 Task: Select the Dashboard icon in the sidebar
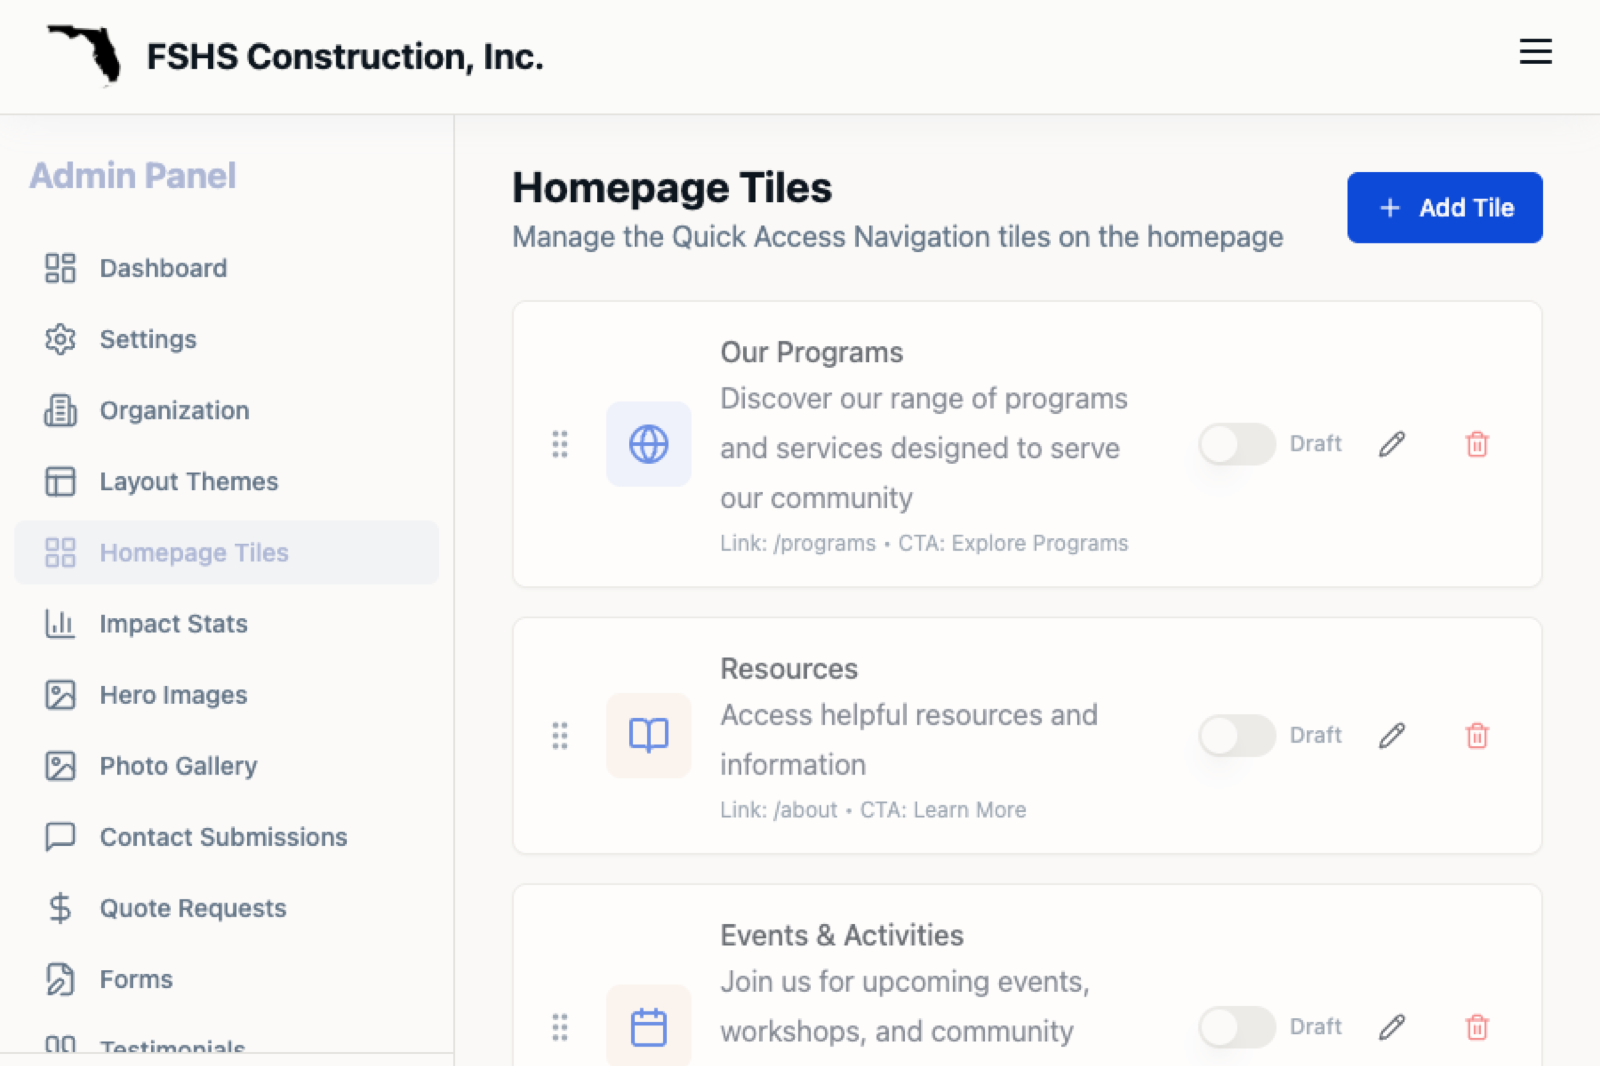point(60,268)
